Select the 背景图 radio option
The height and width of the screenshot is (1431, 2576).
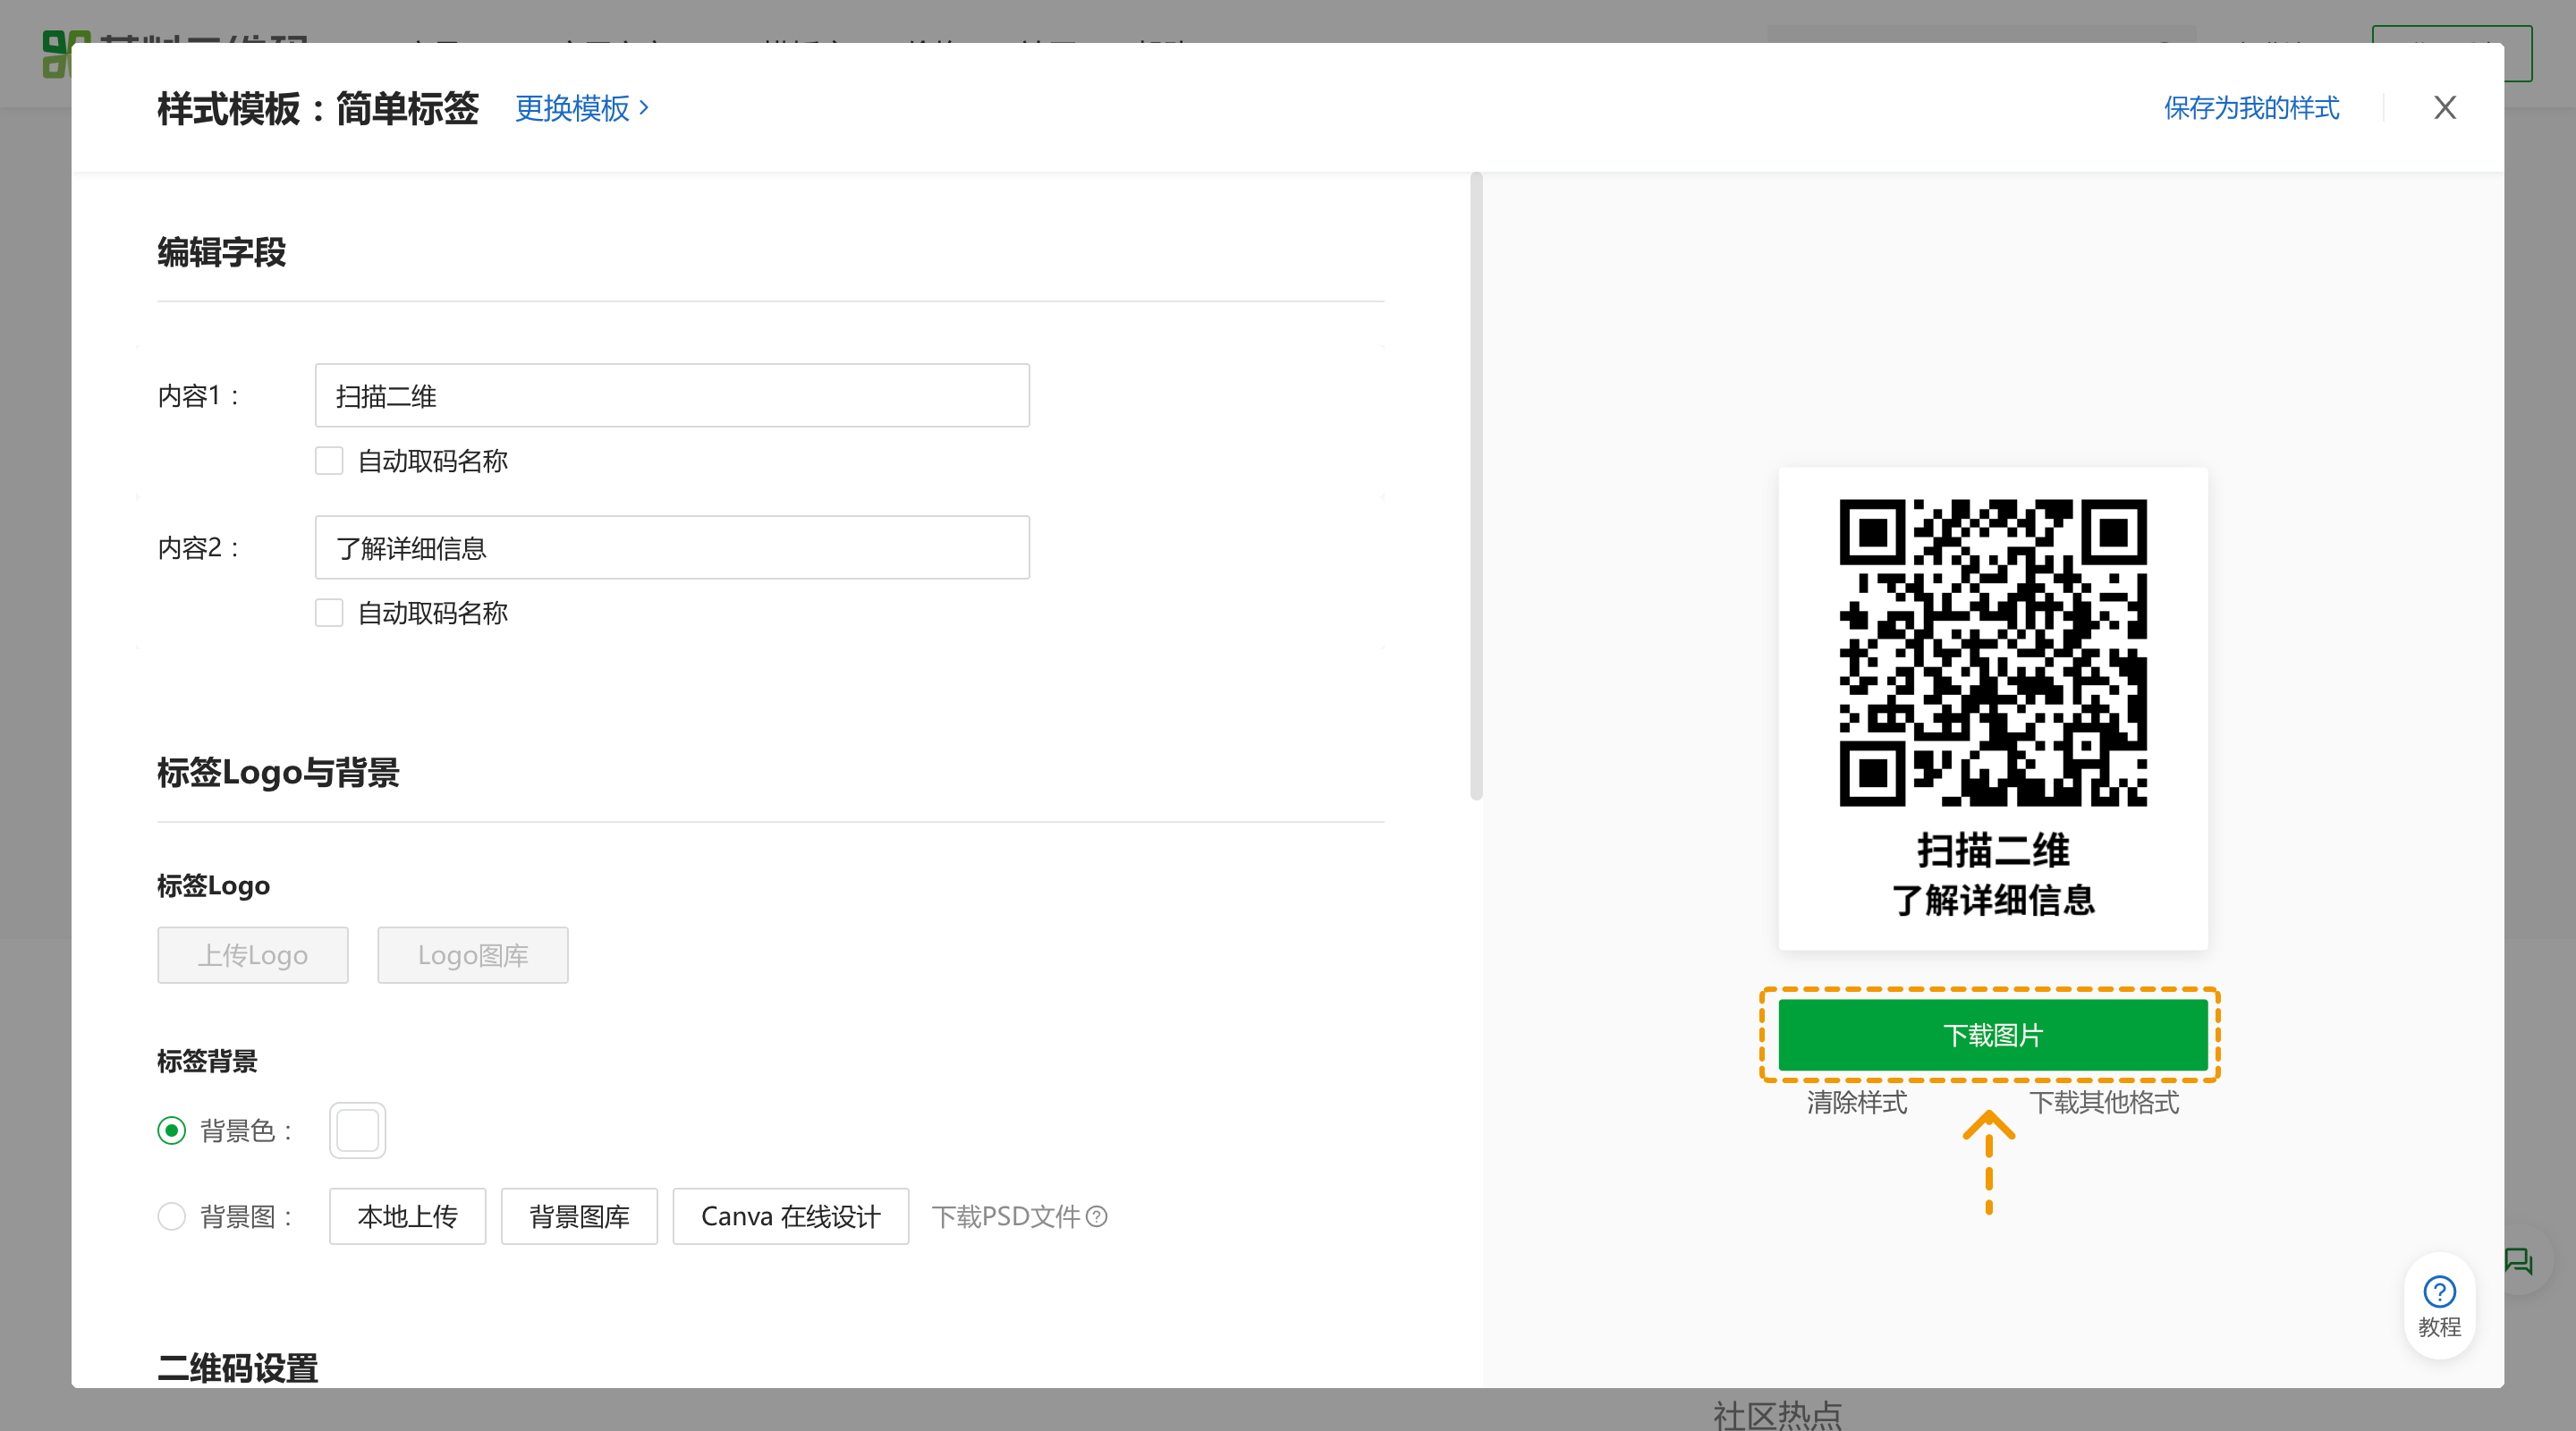click(172, 1217)
